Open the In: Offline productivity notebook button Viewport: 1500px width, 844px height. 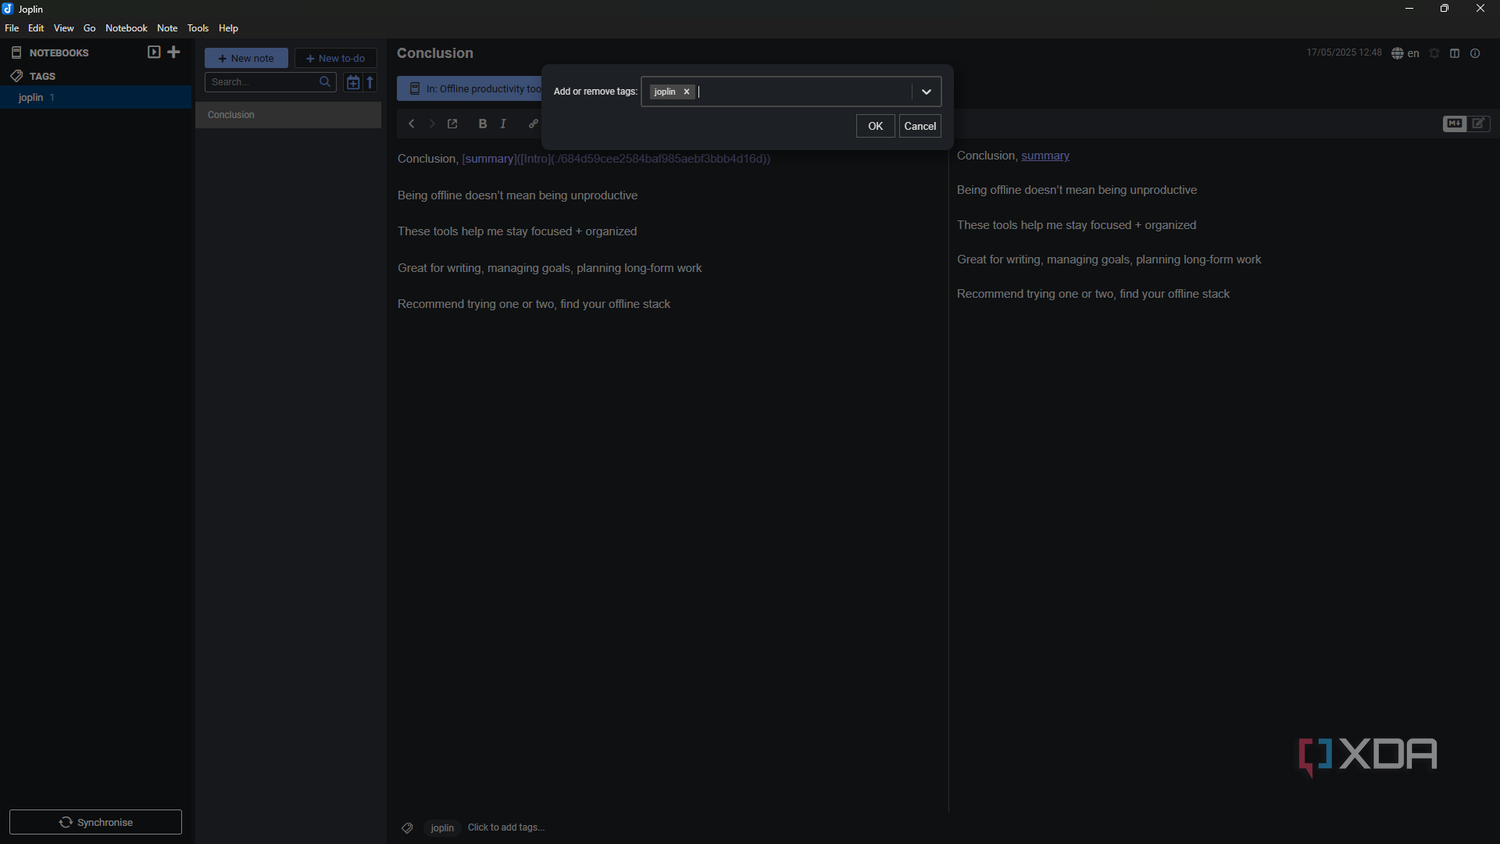pos(469,89)
